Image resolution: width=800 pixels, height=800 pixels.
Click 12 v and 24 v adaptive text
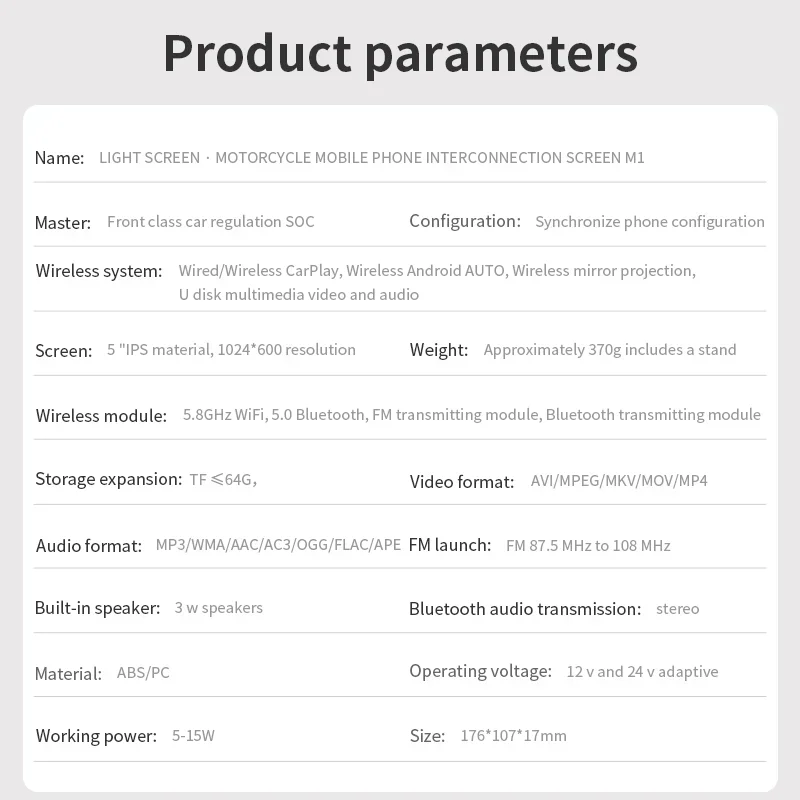click(x=642, y=671)
